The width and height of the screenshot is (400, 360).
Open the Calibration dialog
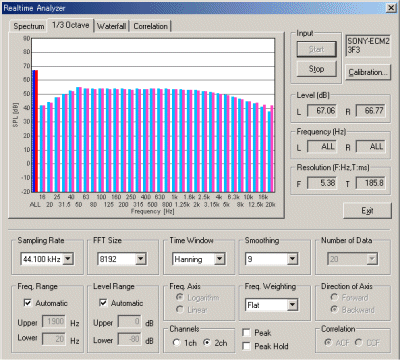(368, 72)
